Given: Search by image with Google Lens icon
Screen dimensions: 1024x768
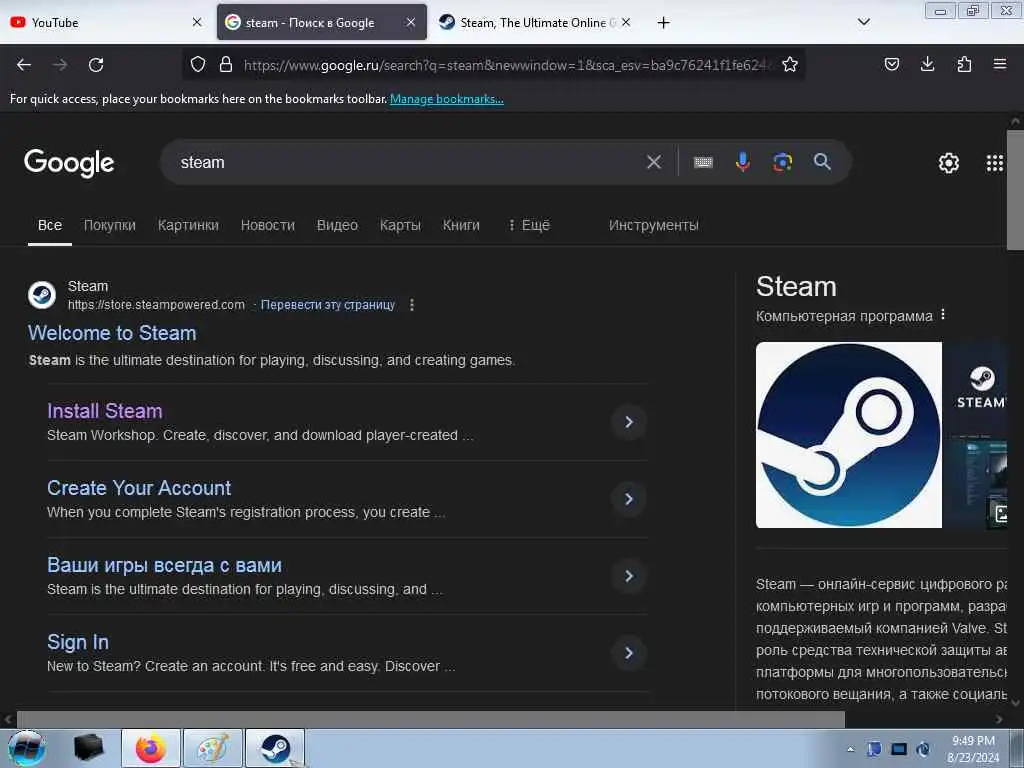Looking at the screenshot, I should point(782,162).
